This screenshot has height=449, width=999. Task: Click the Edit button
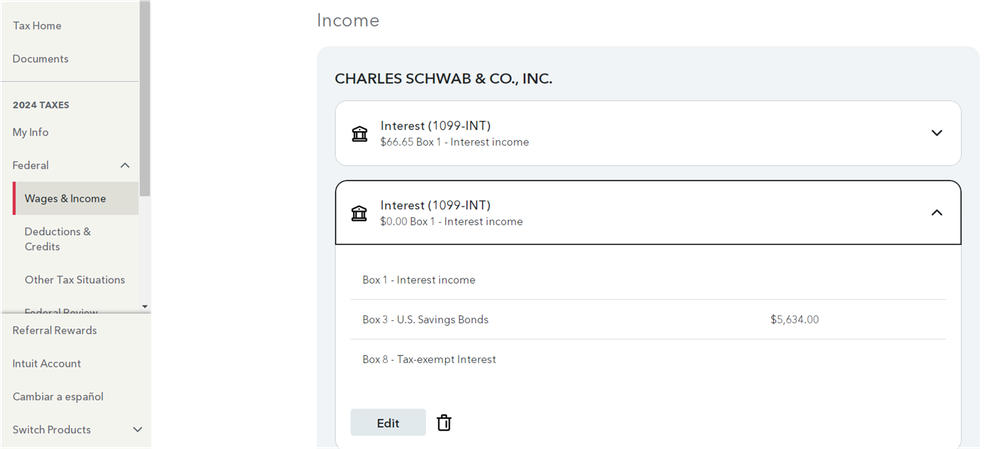(x=388, y=423)
